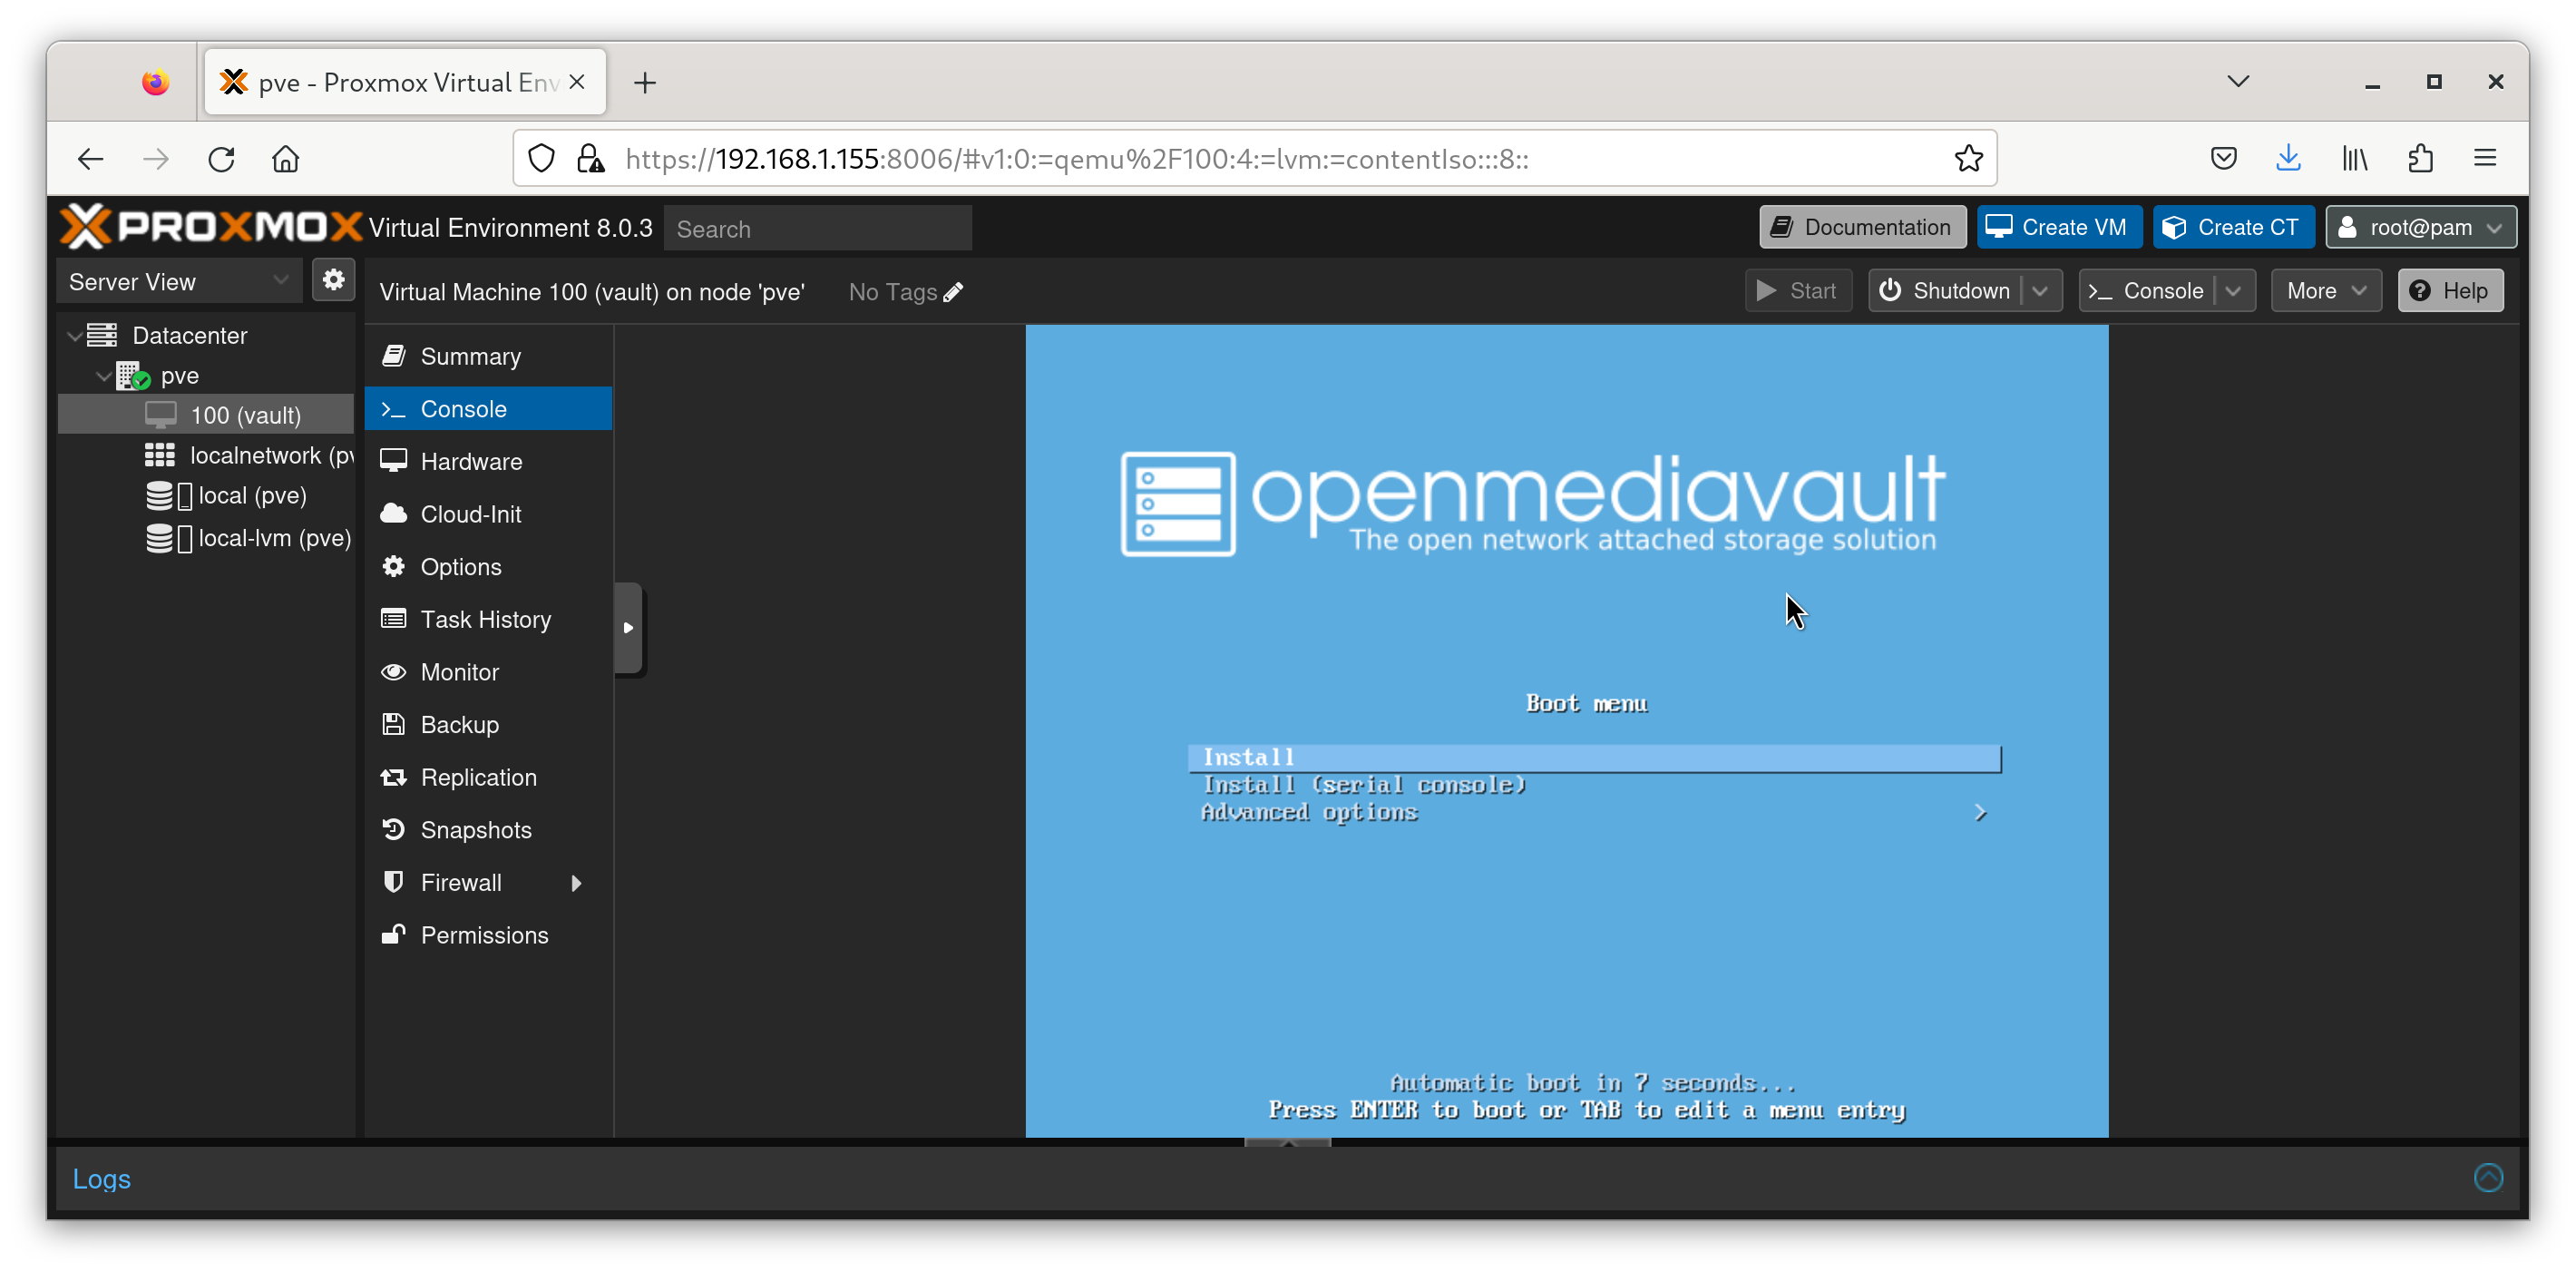Select Advanced options boot entry
The image size is (2576, 1272).
coord(1594,813)
